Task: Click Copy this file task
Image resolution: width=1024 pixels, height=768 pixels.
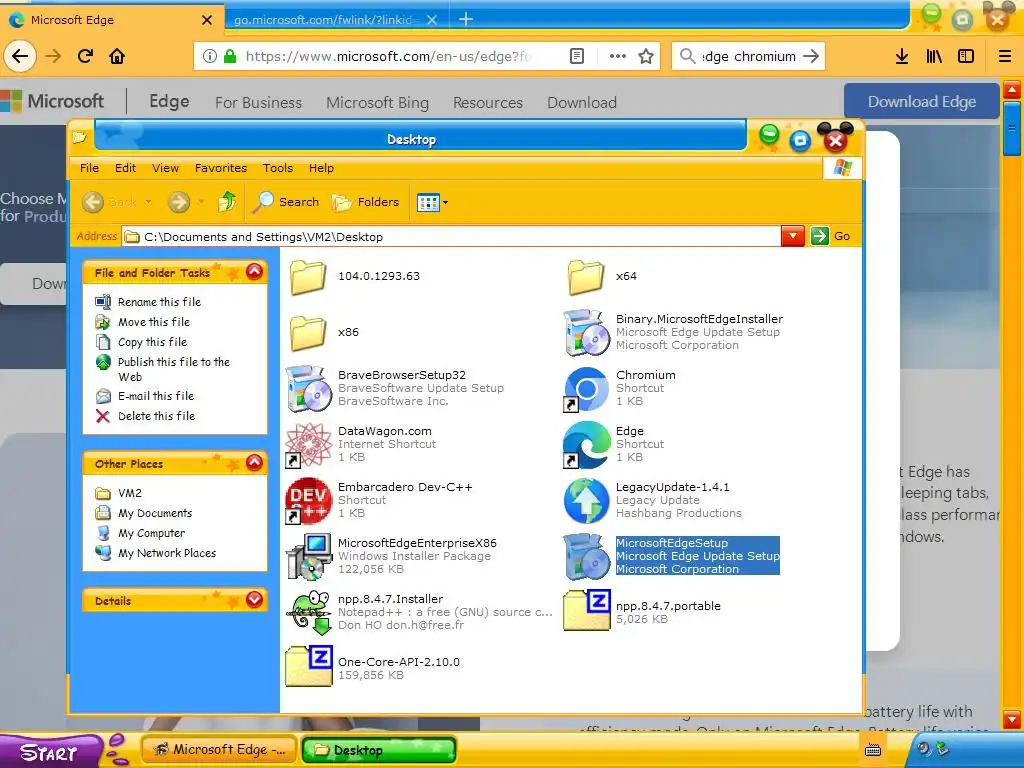Action: (142, 342)
